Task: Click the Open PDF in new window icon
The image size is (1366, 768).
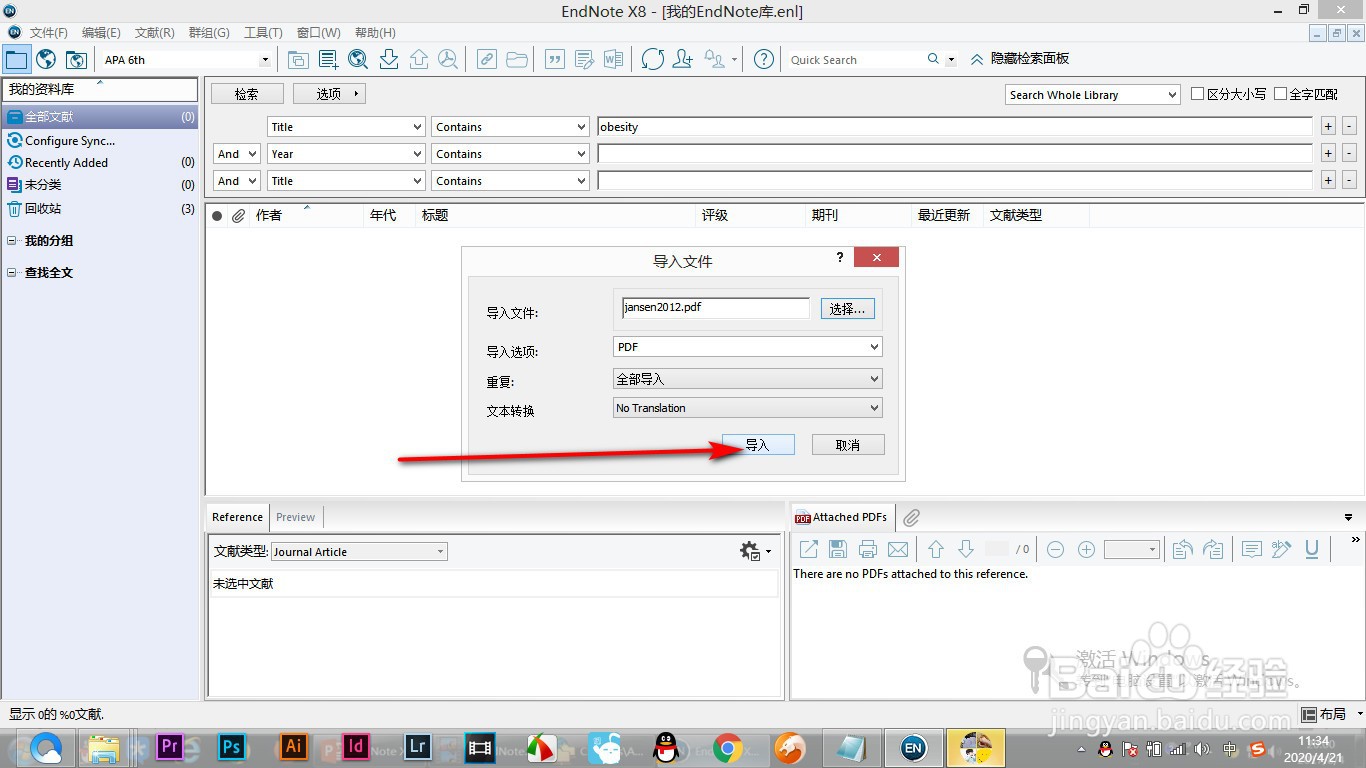Action: 808,549
